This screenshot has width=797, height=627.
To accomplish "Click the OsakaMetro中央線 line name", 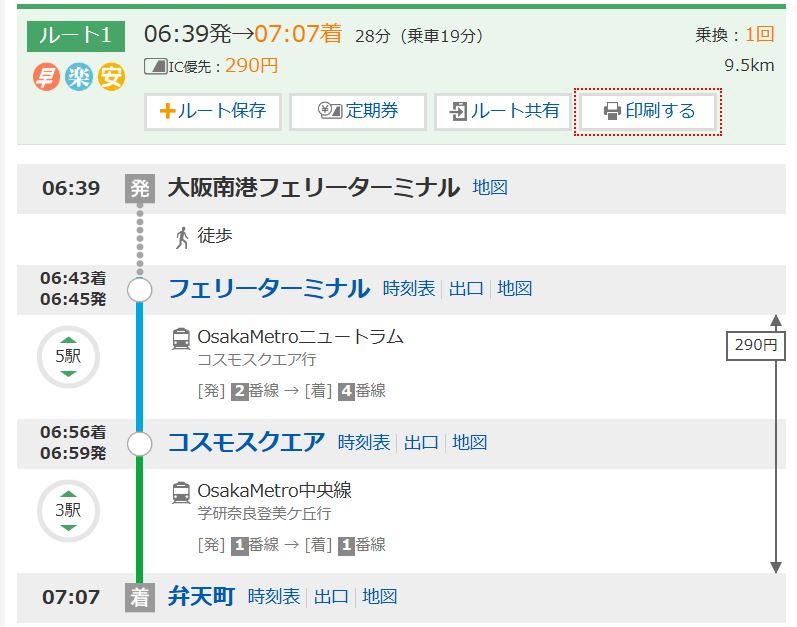I will (x=274, y=491).
